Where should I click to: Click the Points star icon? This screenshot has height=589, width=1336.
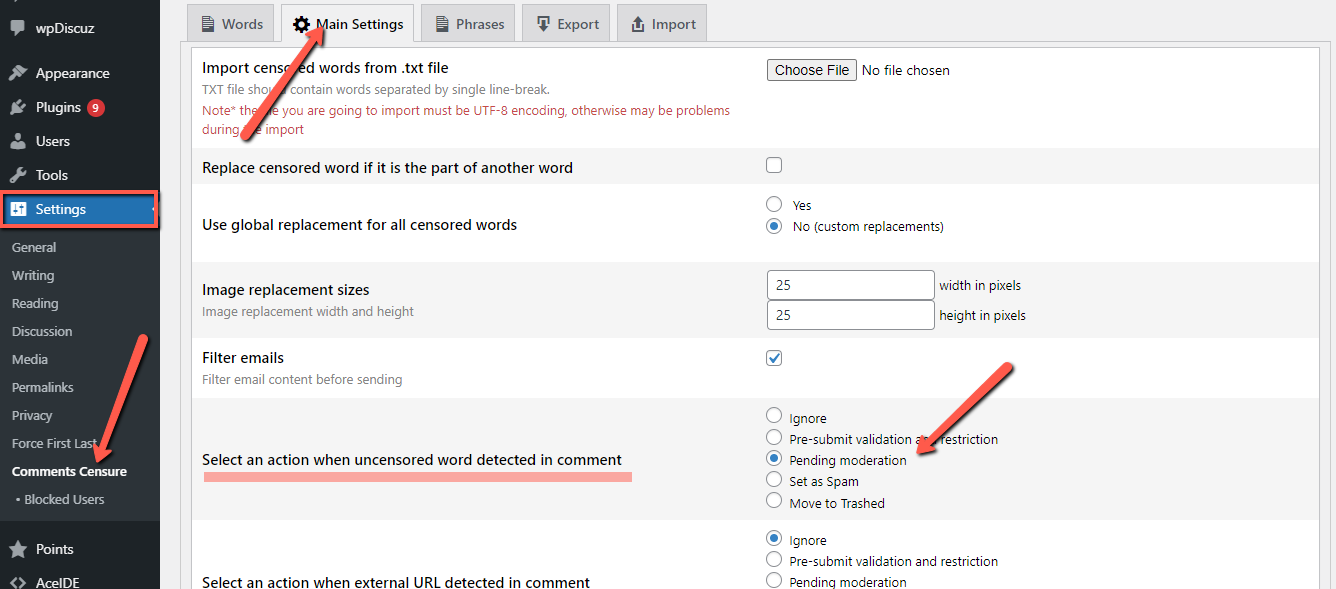tap(18, 549)
